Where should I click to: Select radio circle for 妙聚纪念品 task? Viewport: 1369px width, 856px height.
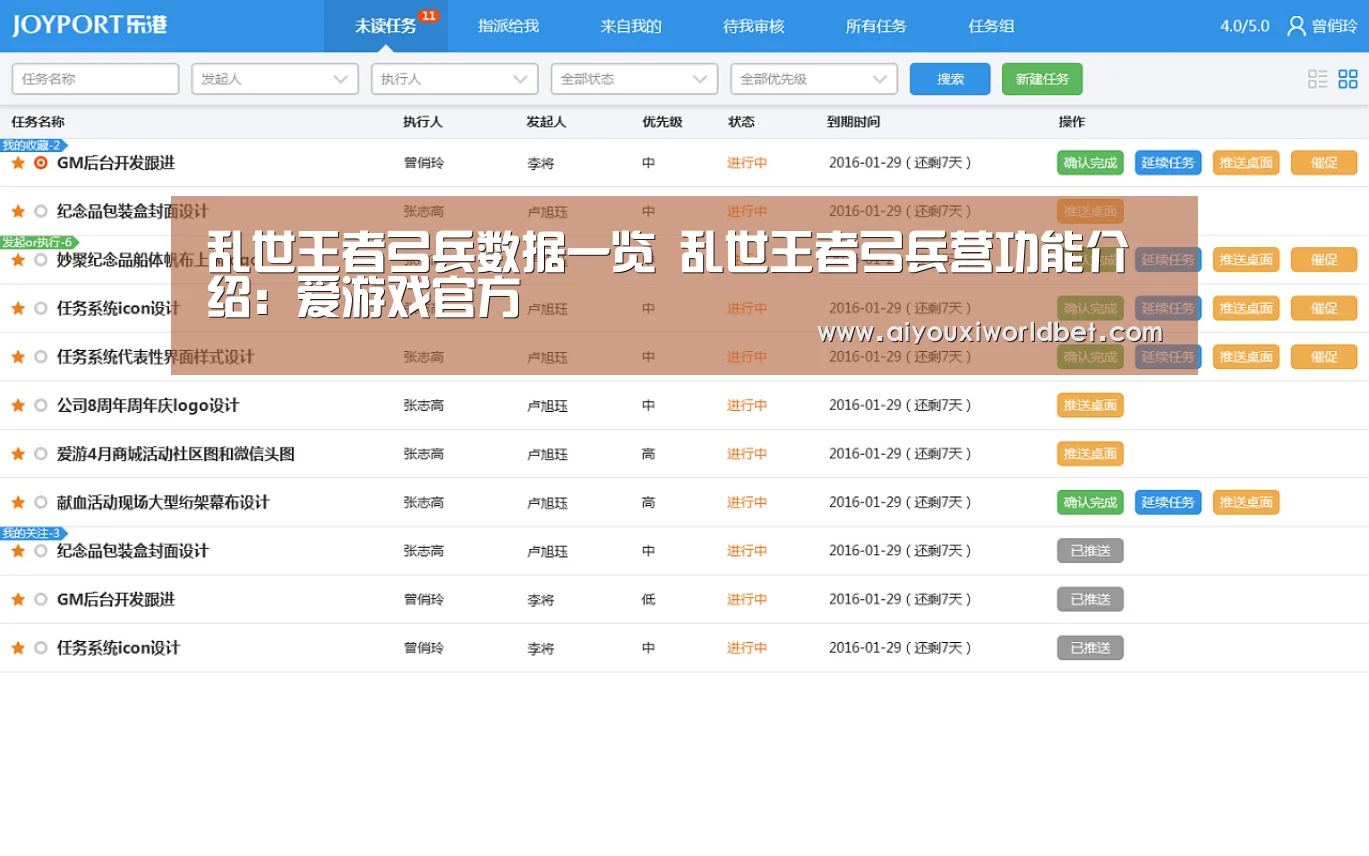click(41, 260)
